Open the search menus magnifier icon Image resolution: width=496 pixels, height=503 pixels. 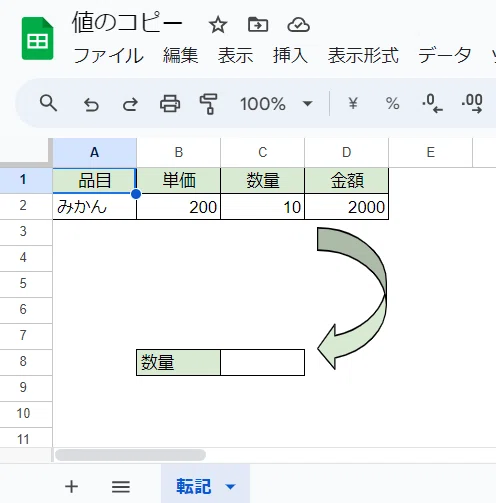click(x=48, y=103)
